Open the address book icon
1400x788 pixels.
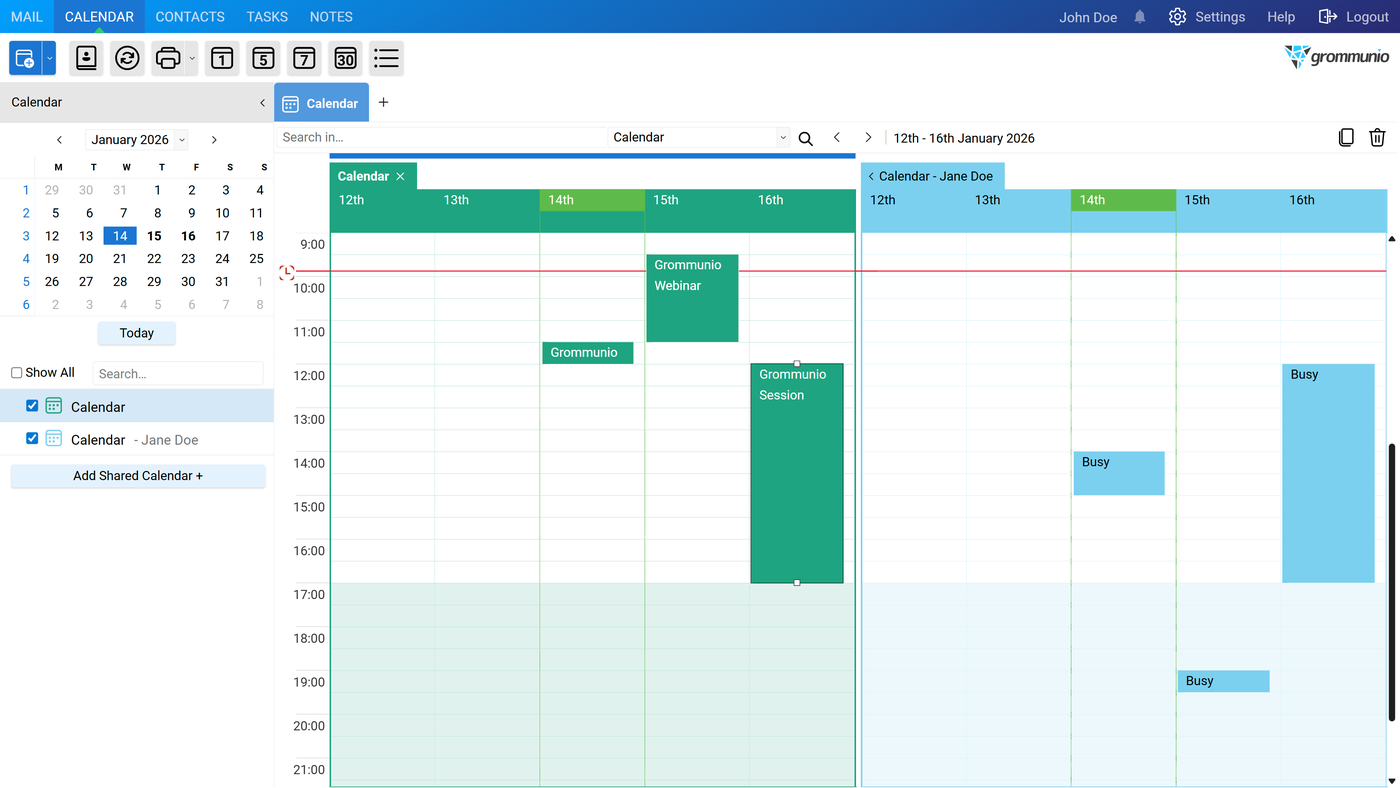pyautogui.click(x=87, y=59)
